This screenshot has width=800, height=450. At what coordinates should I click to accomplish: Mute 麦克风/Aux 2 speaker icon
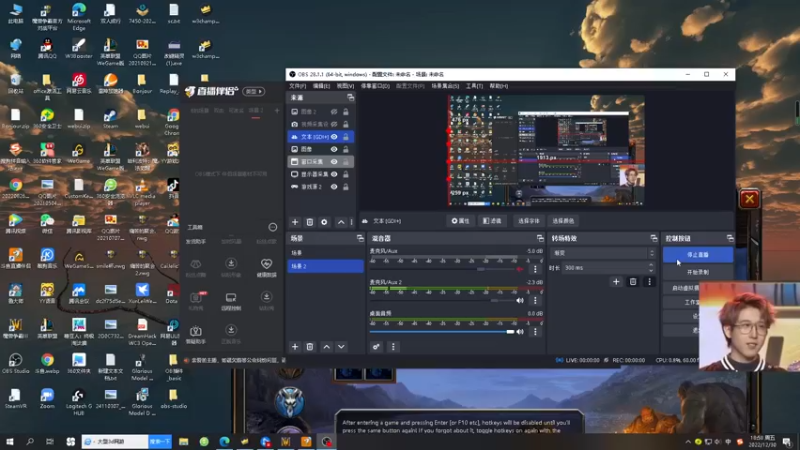click(520, 301)
